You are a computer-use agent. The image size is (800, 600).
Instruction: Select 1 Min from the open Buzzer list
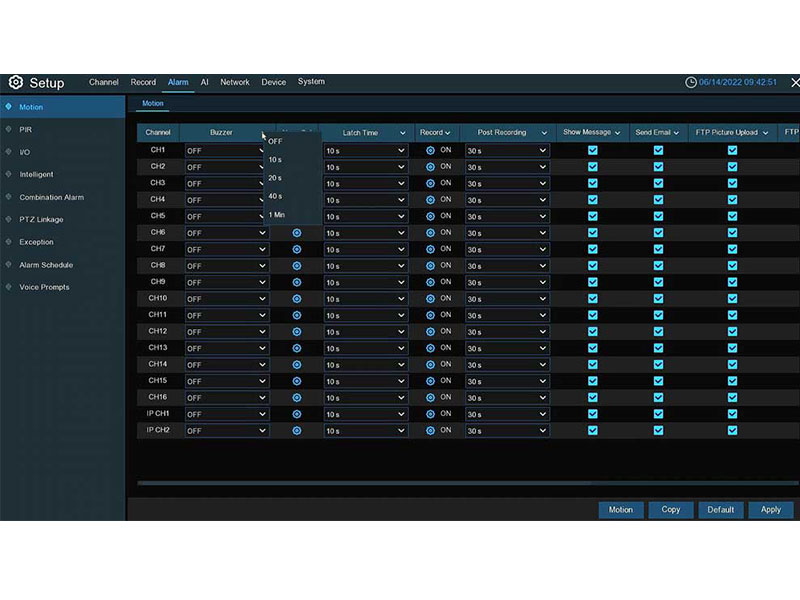278,214
